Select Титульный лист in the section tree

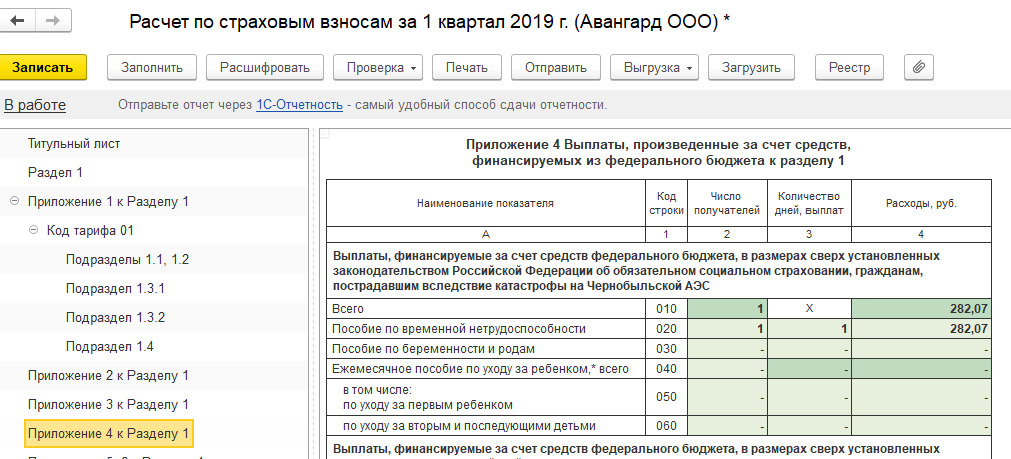pyautogui.click(x=74, y=144)
